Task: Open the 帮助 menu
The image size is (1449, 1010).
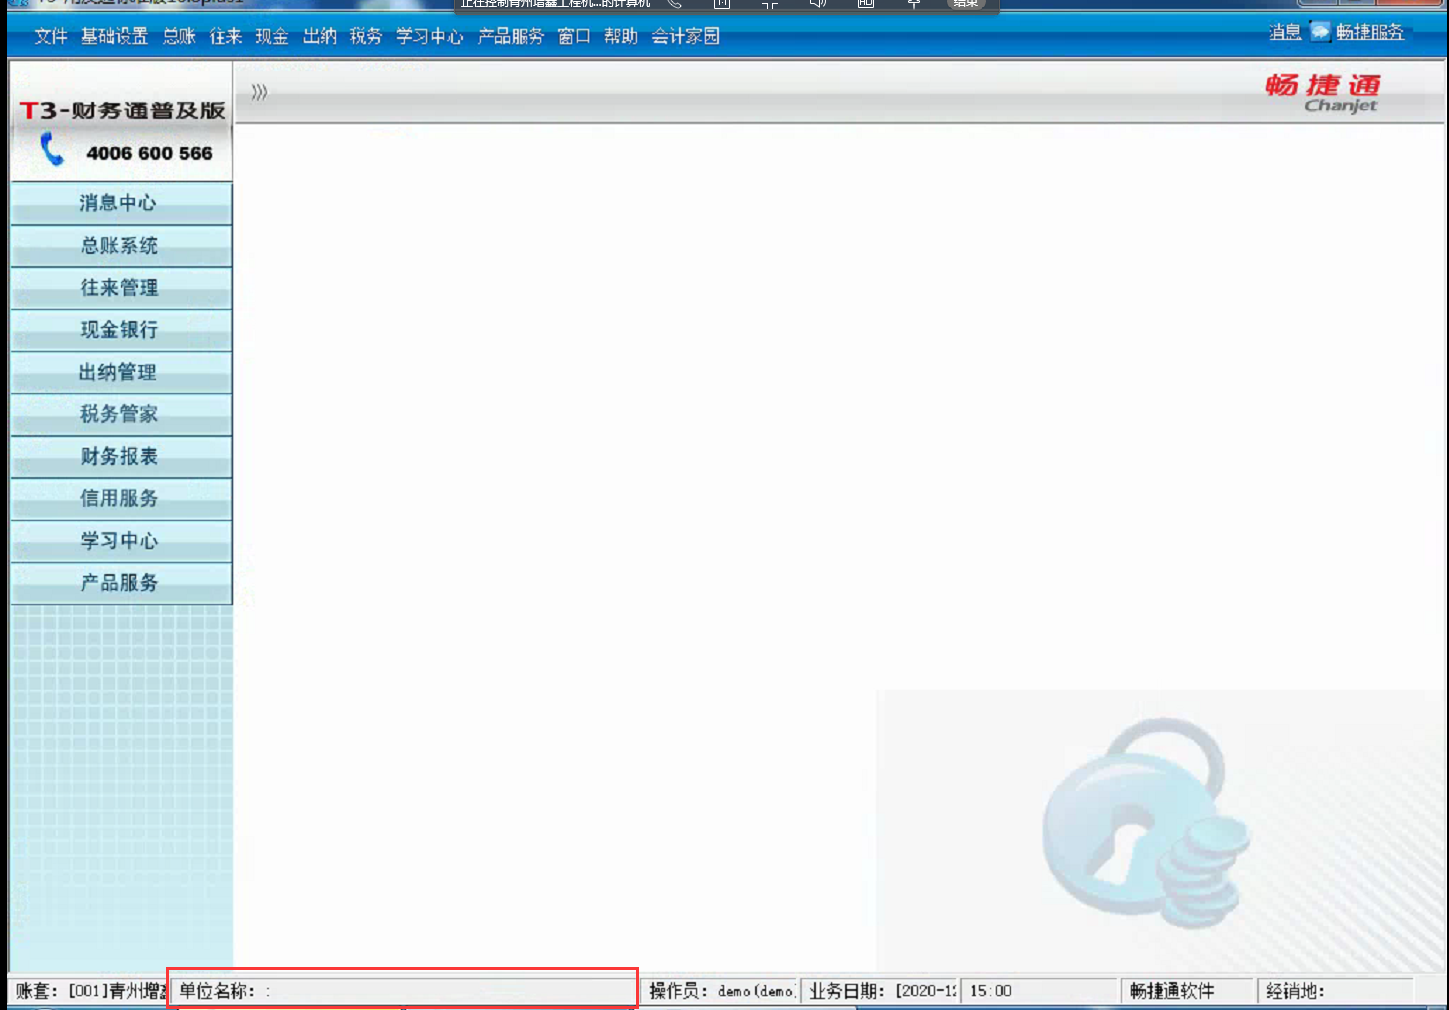Action: point(621,36)
